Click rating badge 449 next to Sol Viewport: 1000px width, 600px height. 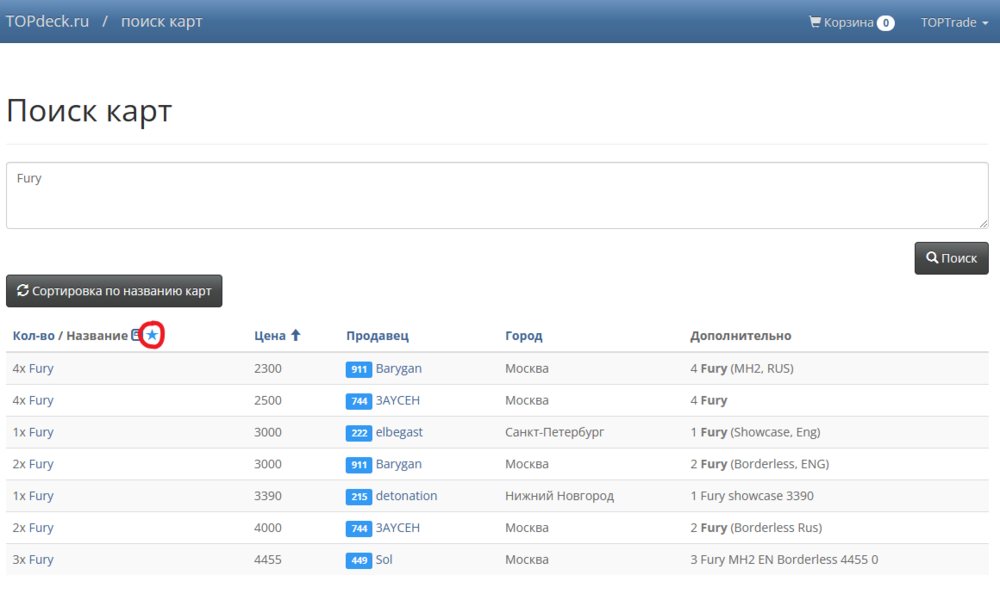(359, 561)
